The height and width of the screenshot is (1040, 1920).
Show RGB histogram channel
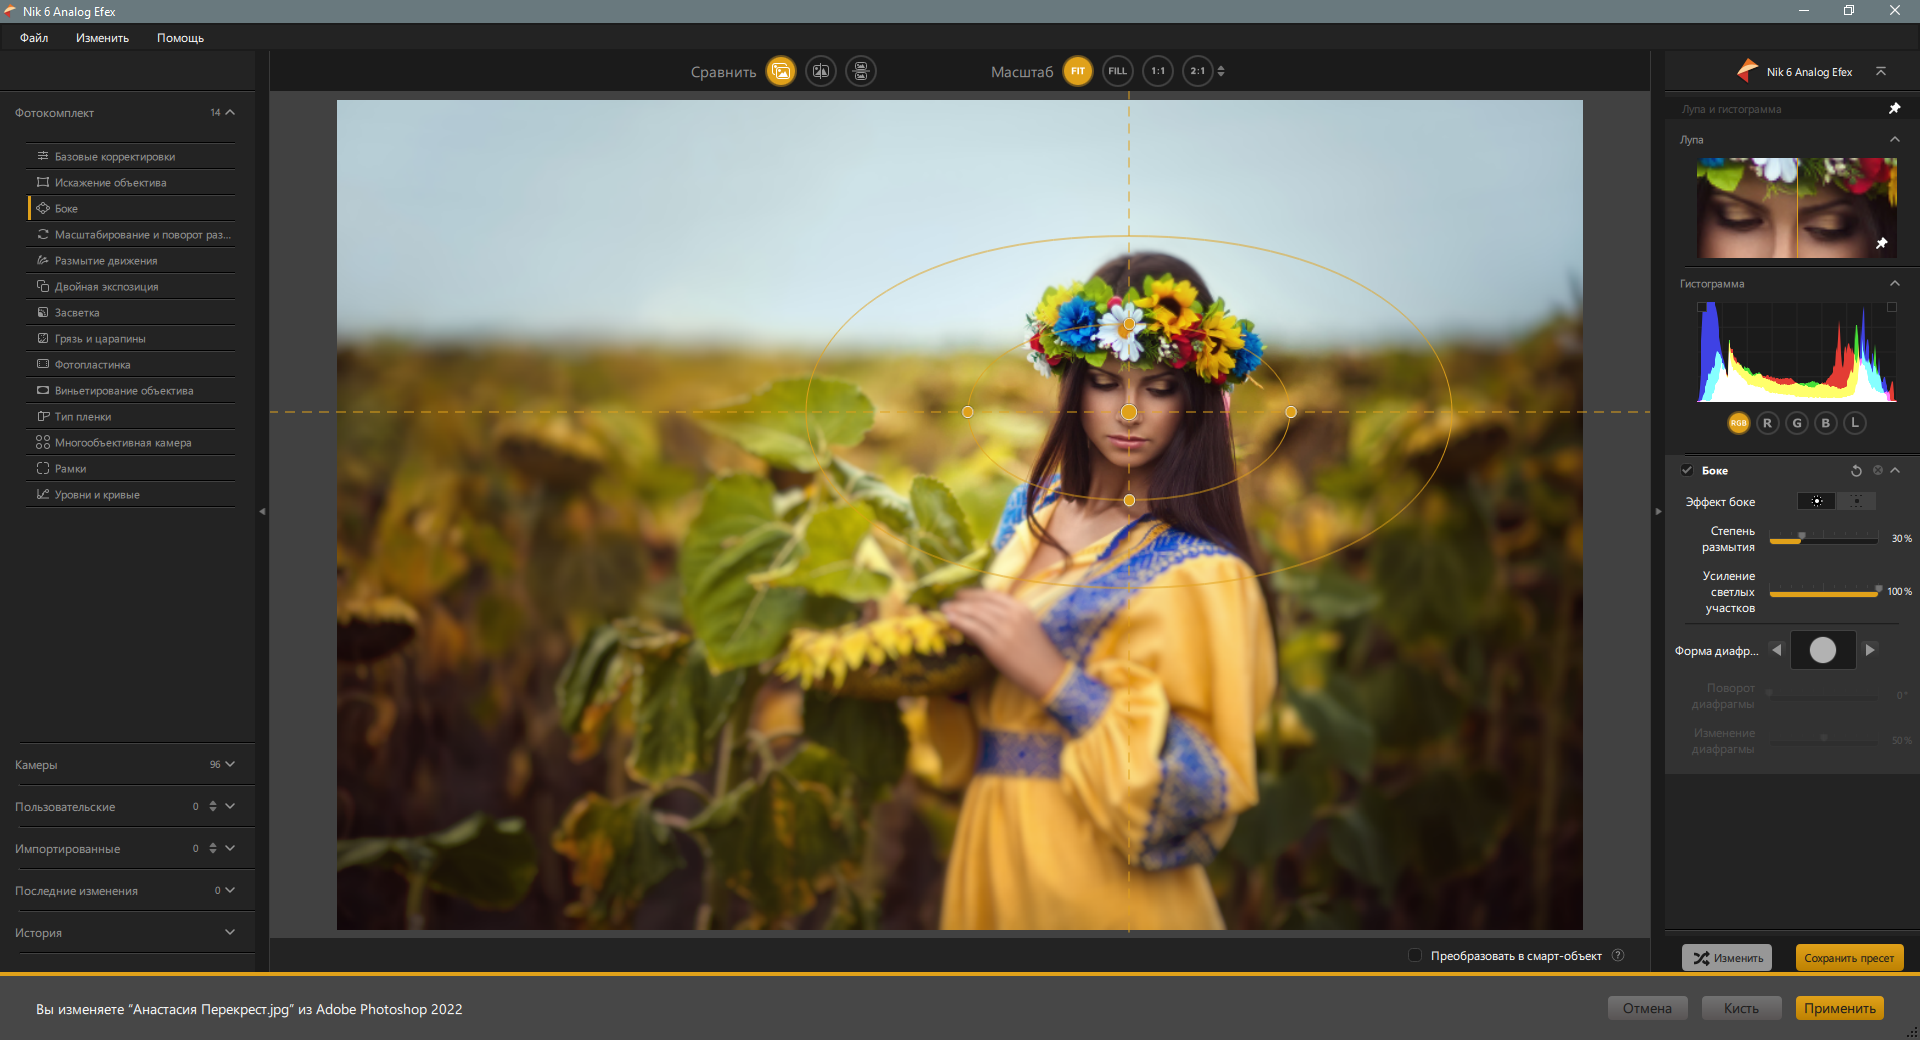[x=1739, y=423]
